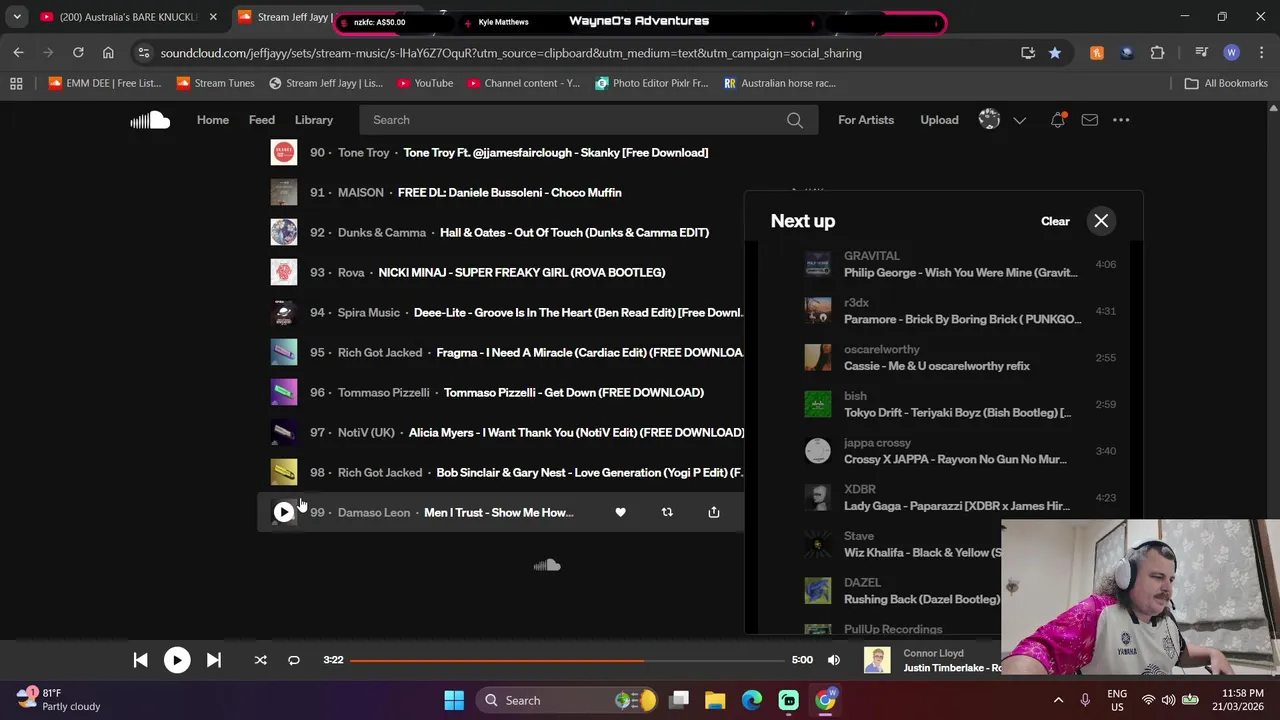The height and width of the screenshot is (720, 1280).
Task: Open Chrome extensions puzzle icon
Action: point(1157,53)
